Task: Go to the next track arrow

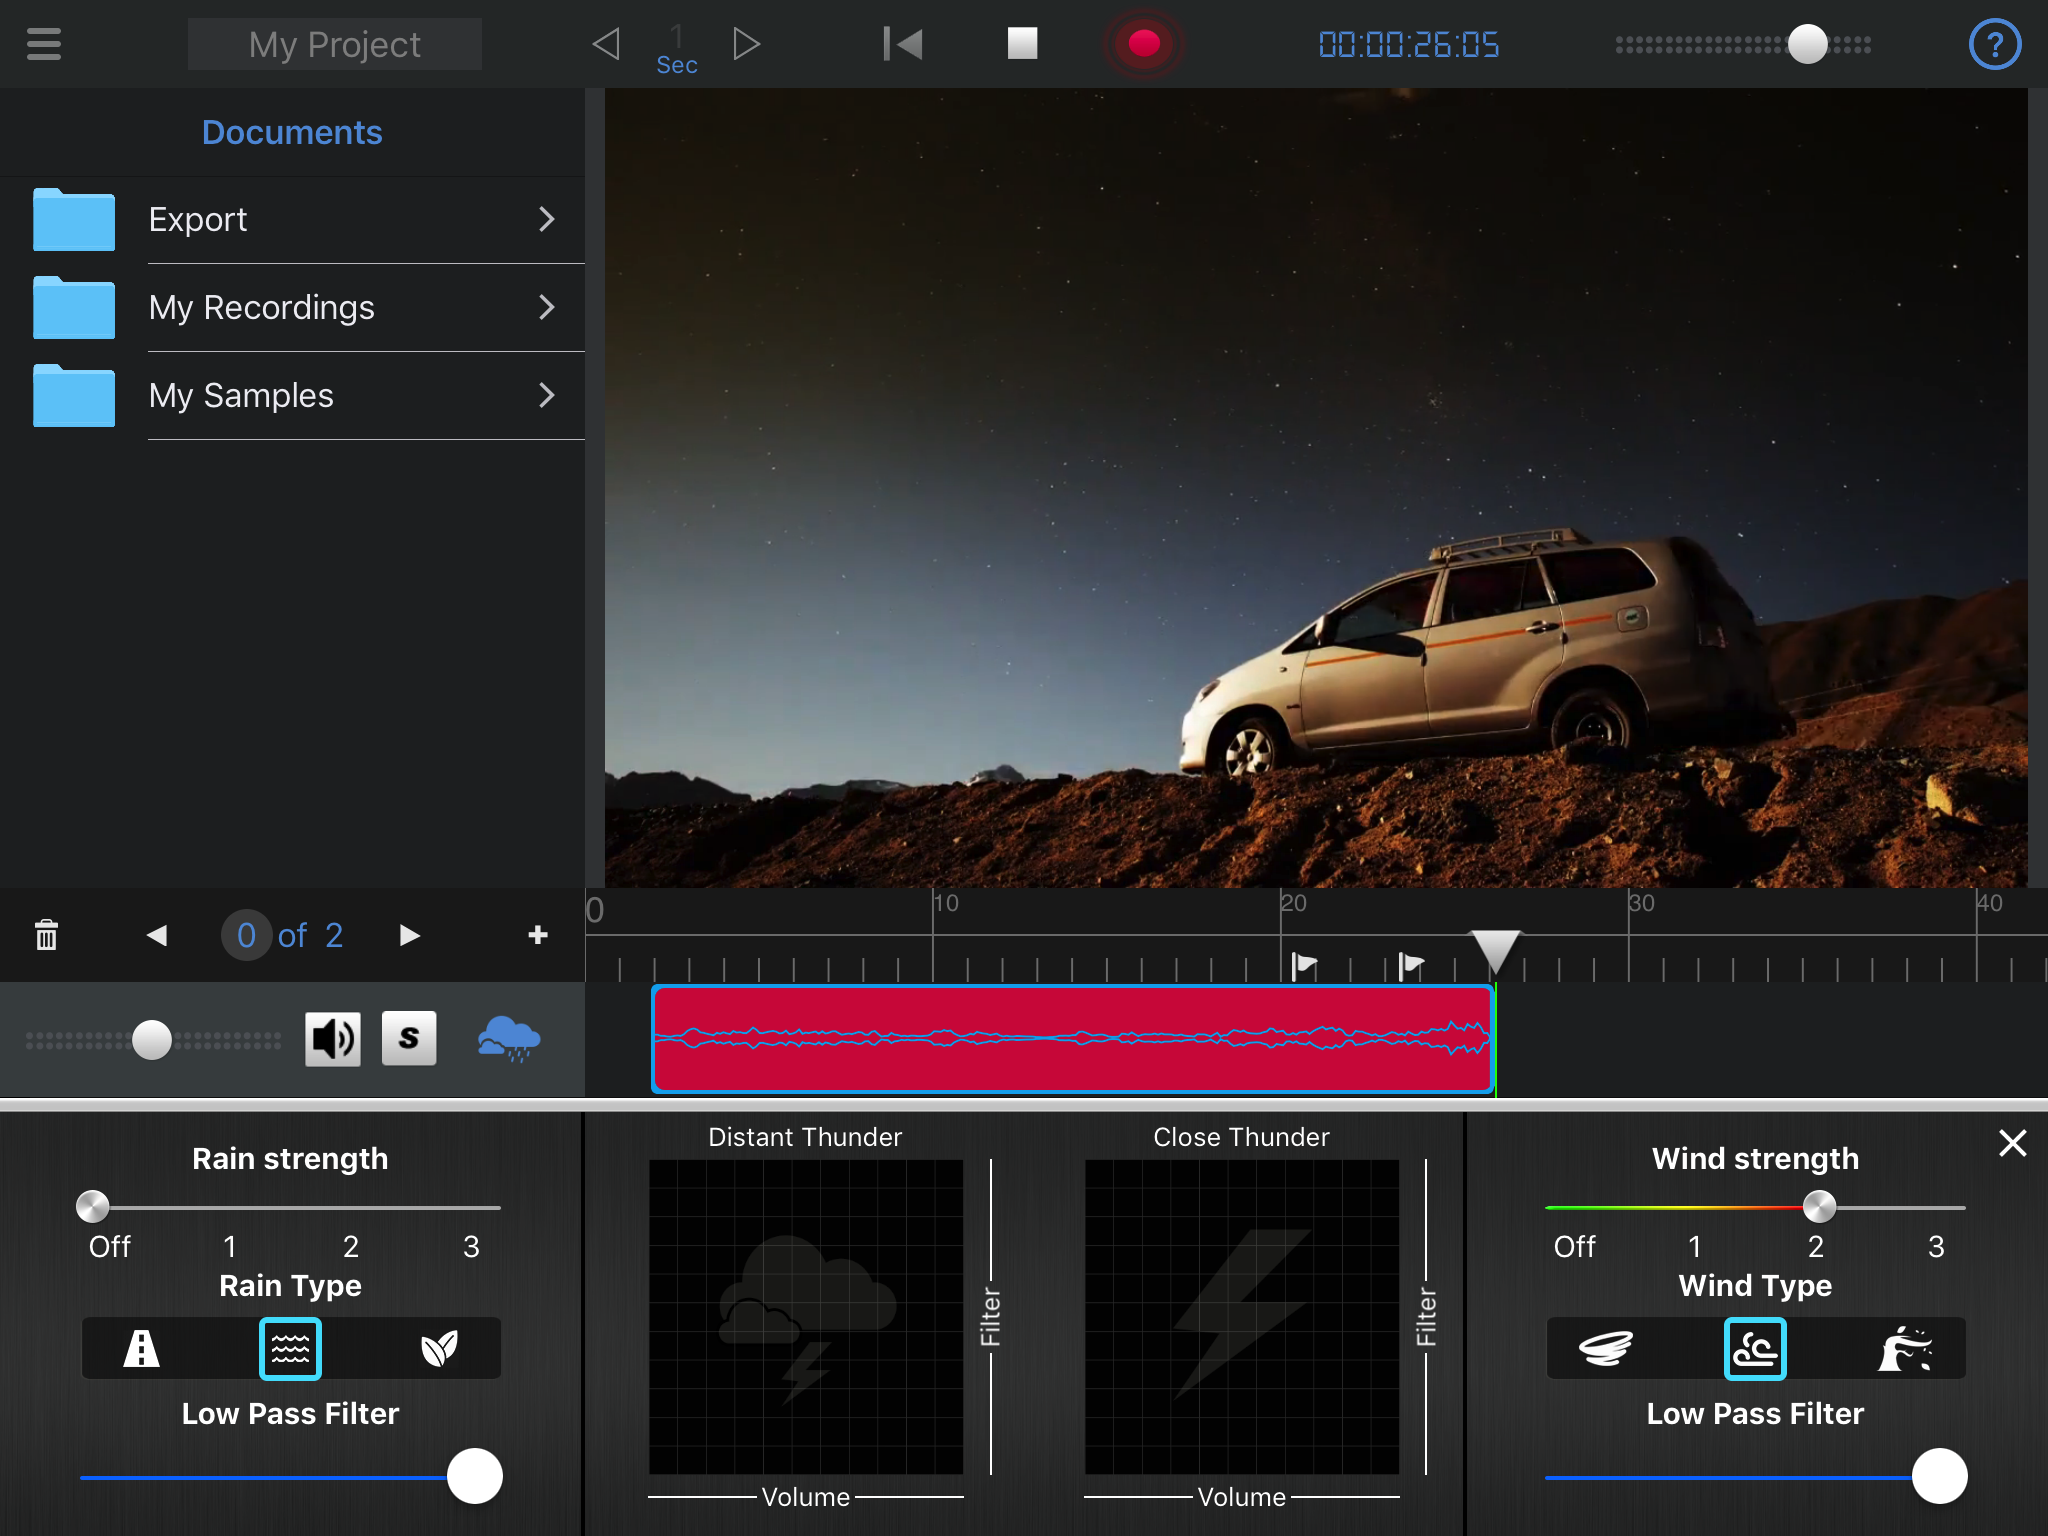Action: pos(409,935)
